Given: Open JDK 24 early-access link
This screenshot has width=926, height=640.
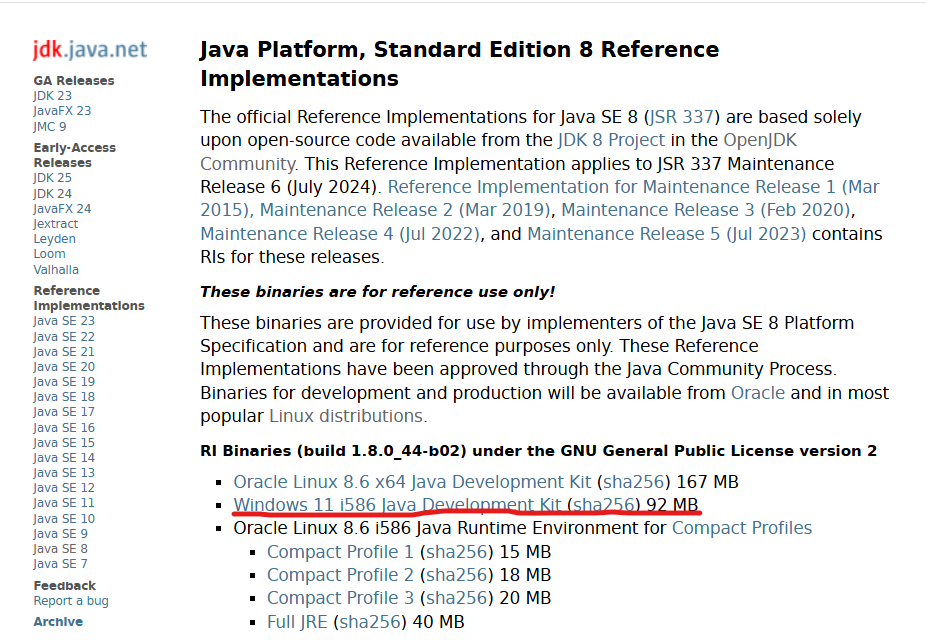Looking at the screenshot, I should click(53, 194).
